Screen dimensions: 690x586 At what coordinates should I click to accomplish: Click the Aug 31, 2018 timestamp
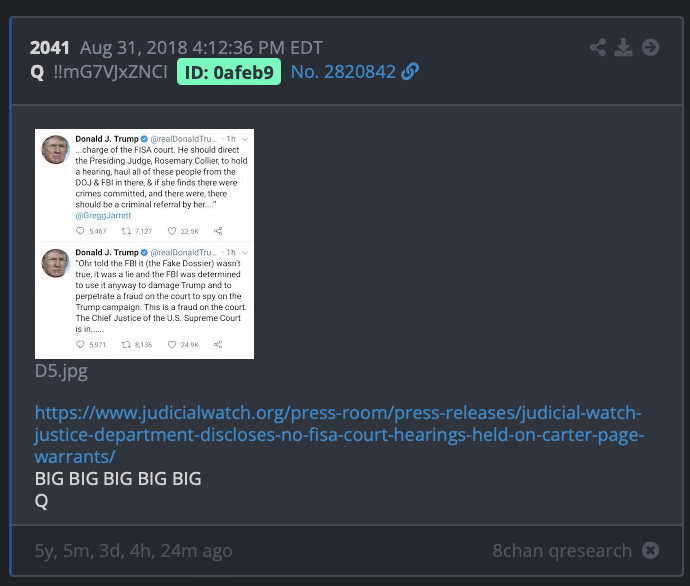(x=201, y=48)
